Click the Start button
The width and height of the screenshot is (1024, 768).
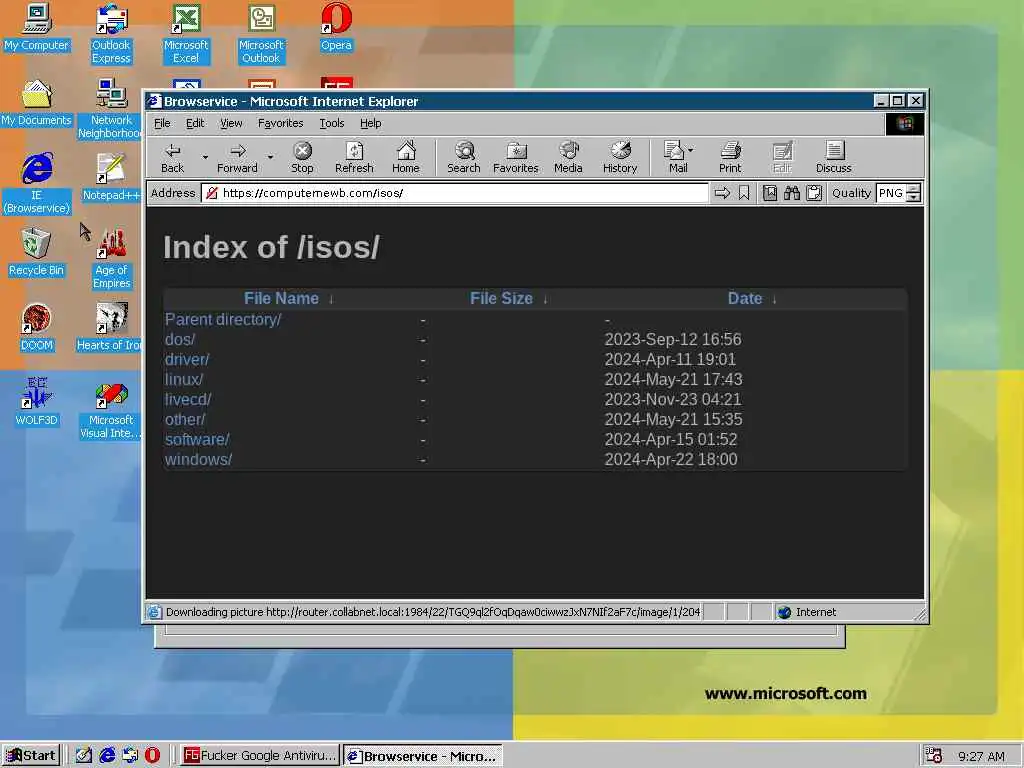tap(31, 756)
